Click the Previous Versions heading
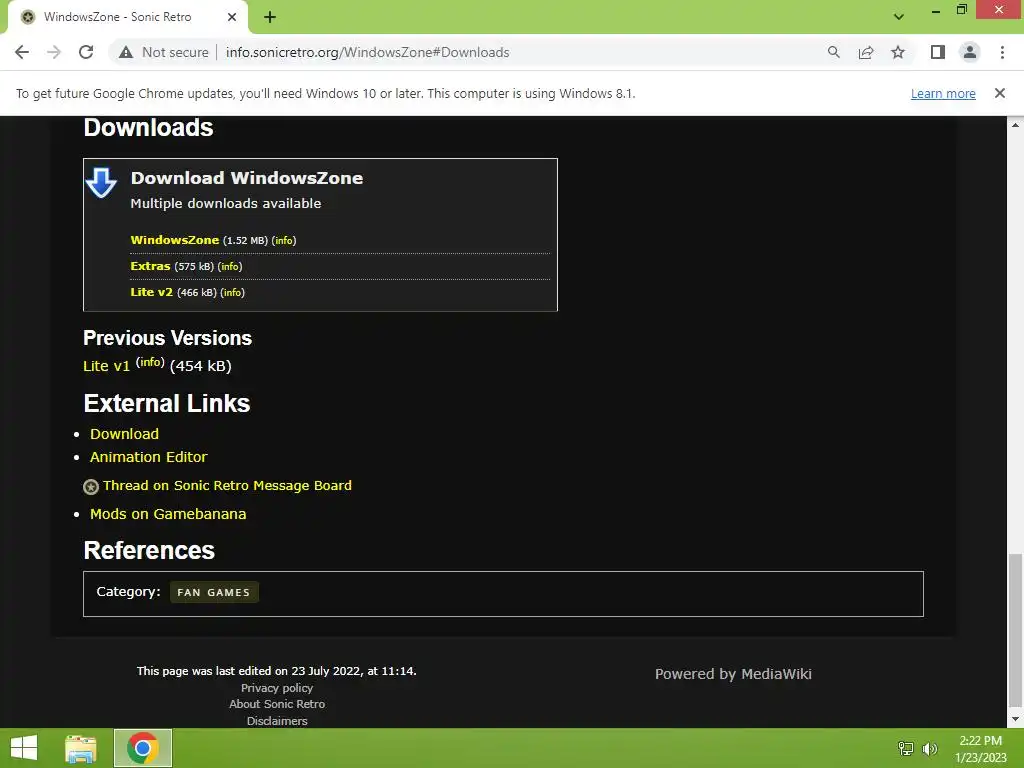The height and width of the screenshot is (768, 1024). point(167,338)
